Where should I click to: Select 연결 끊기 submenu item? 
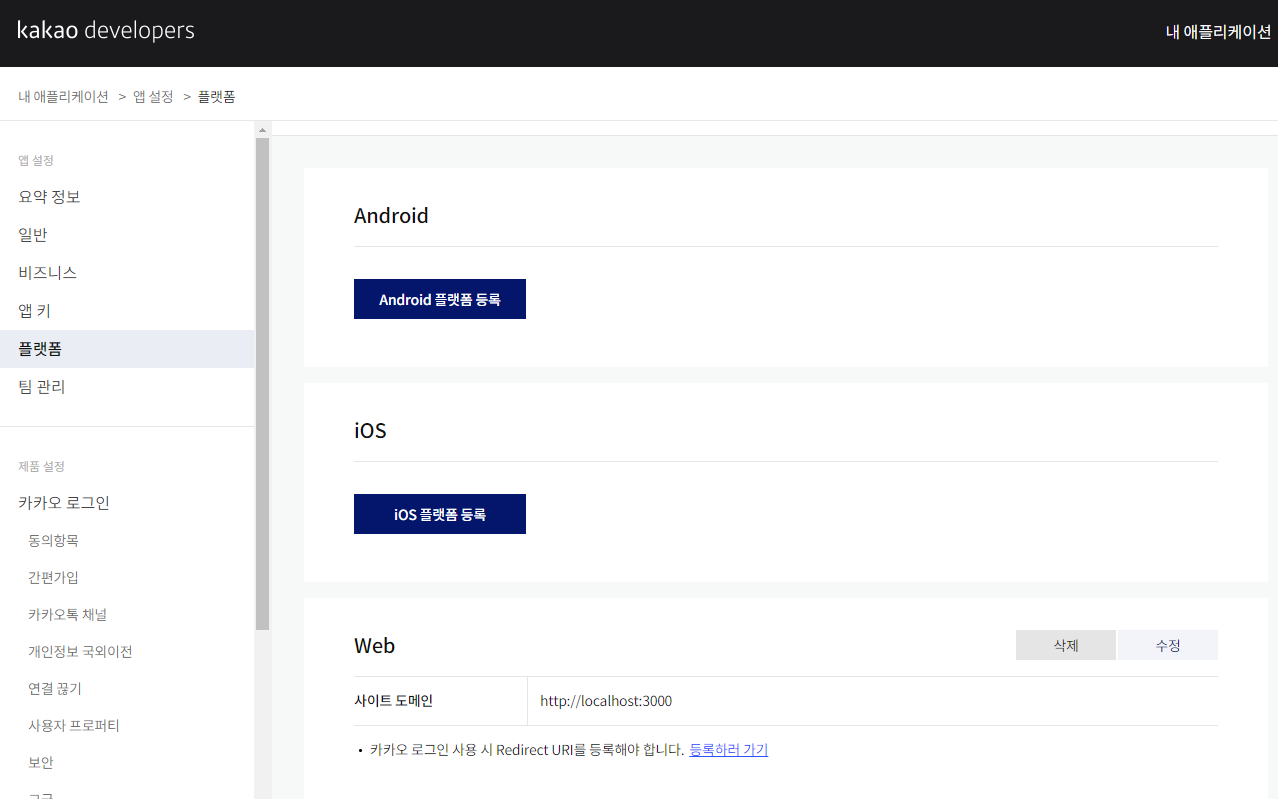click(x=55, y=689)
